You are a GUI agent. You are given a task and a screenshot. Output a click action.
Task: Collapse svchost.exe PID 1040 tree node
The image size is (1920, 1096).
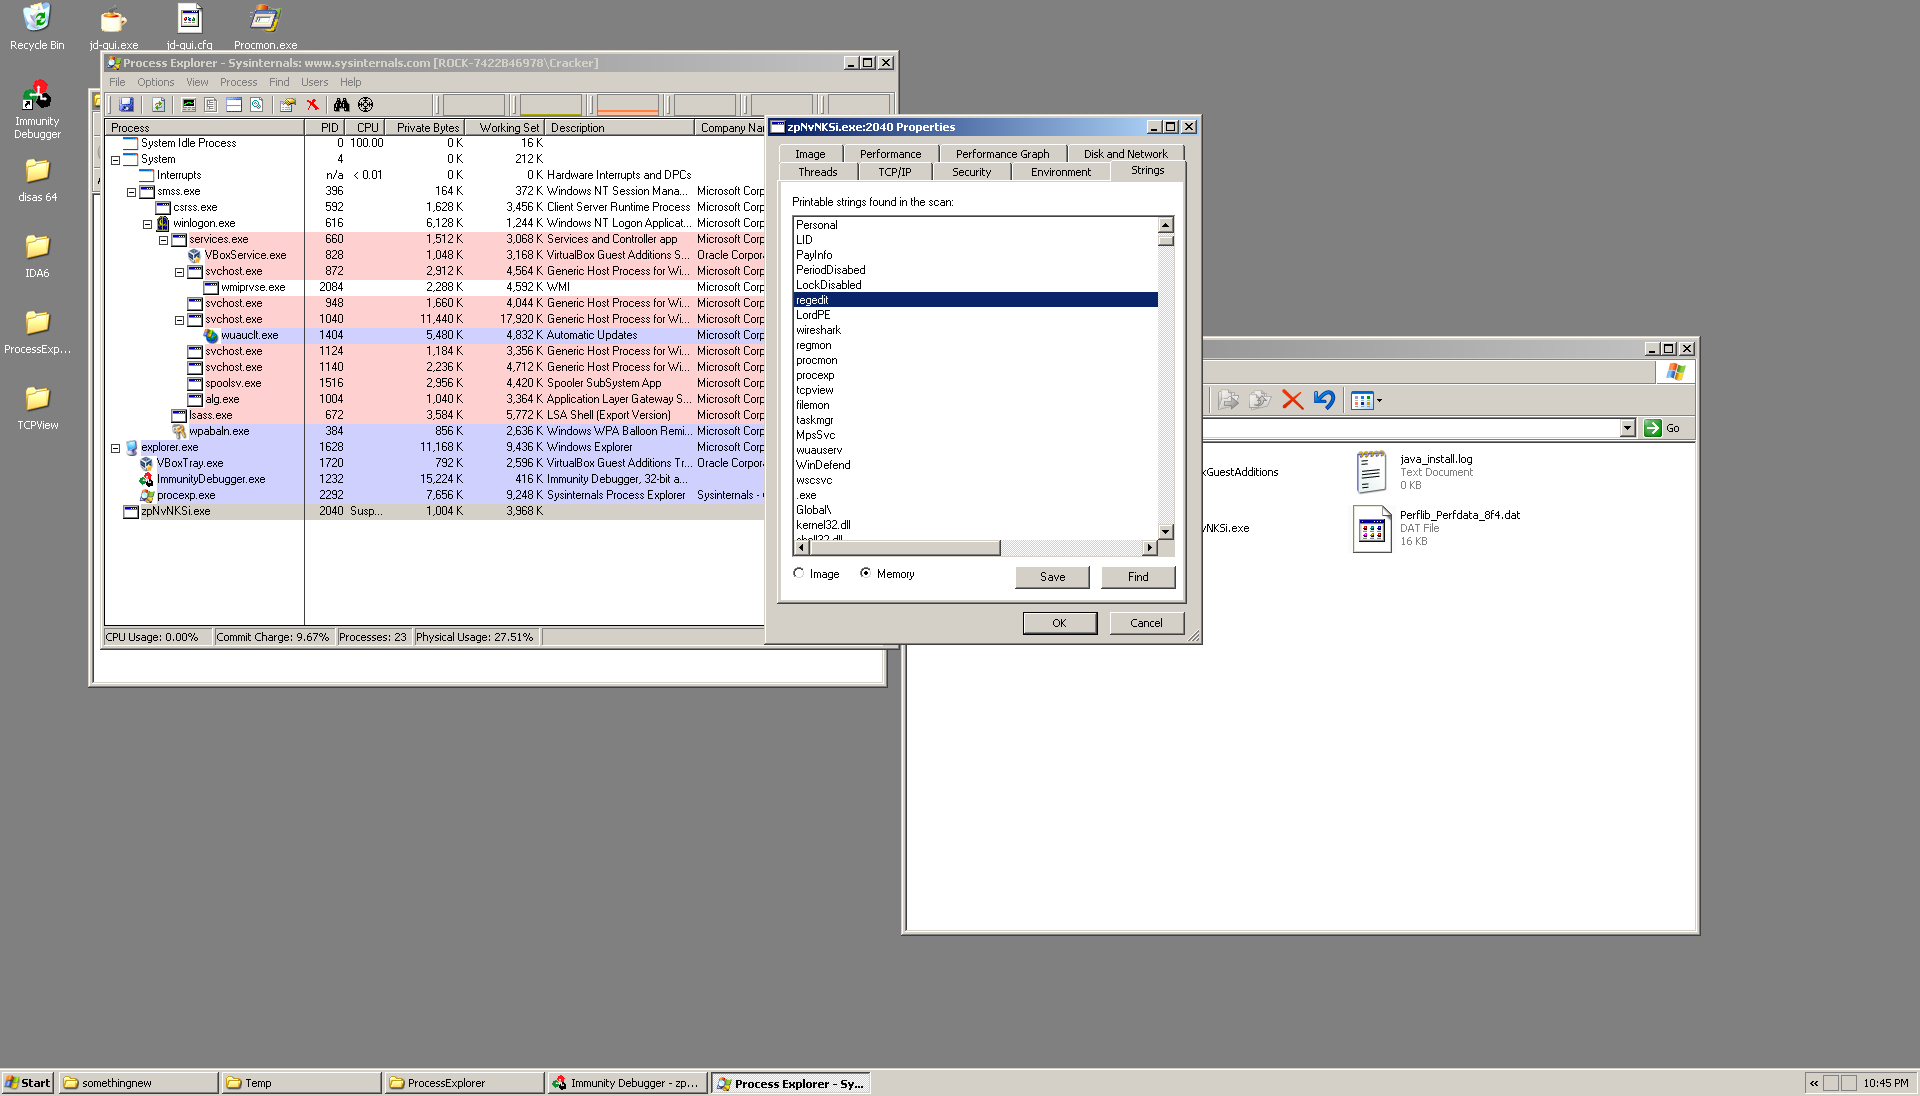[179, 320]
